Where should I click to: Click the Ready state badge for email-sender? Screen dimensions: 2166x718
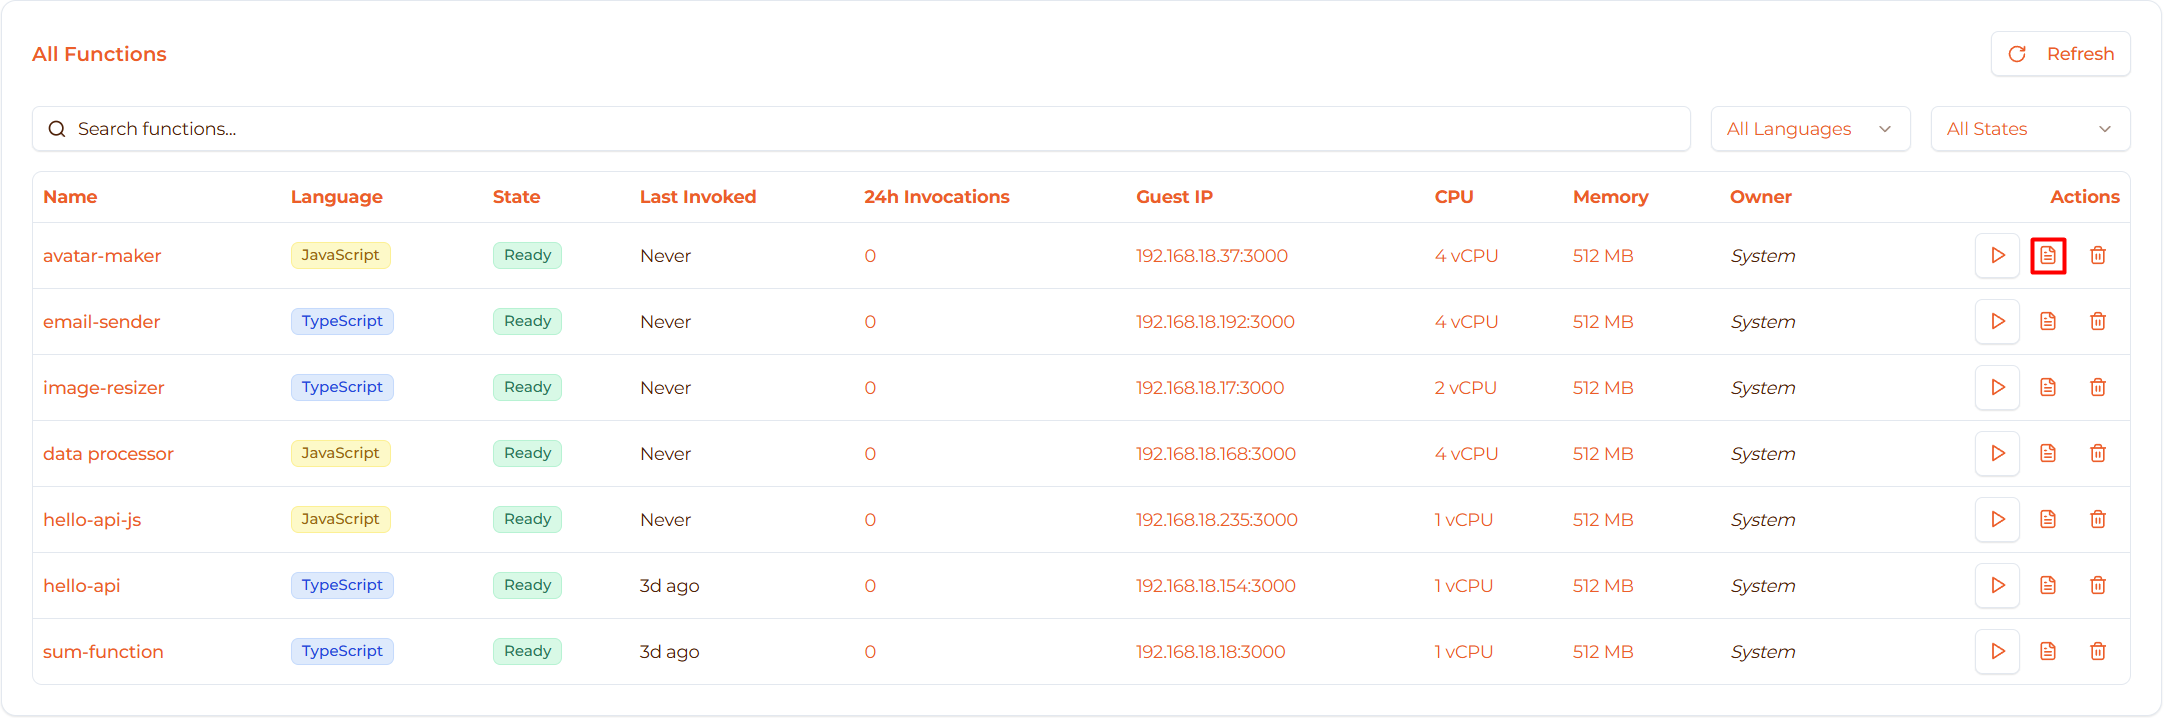pyautogui.click(x=527, y=321)
